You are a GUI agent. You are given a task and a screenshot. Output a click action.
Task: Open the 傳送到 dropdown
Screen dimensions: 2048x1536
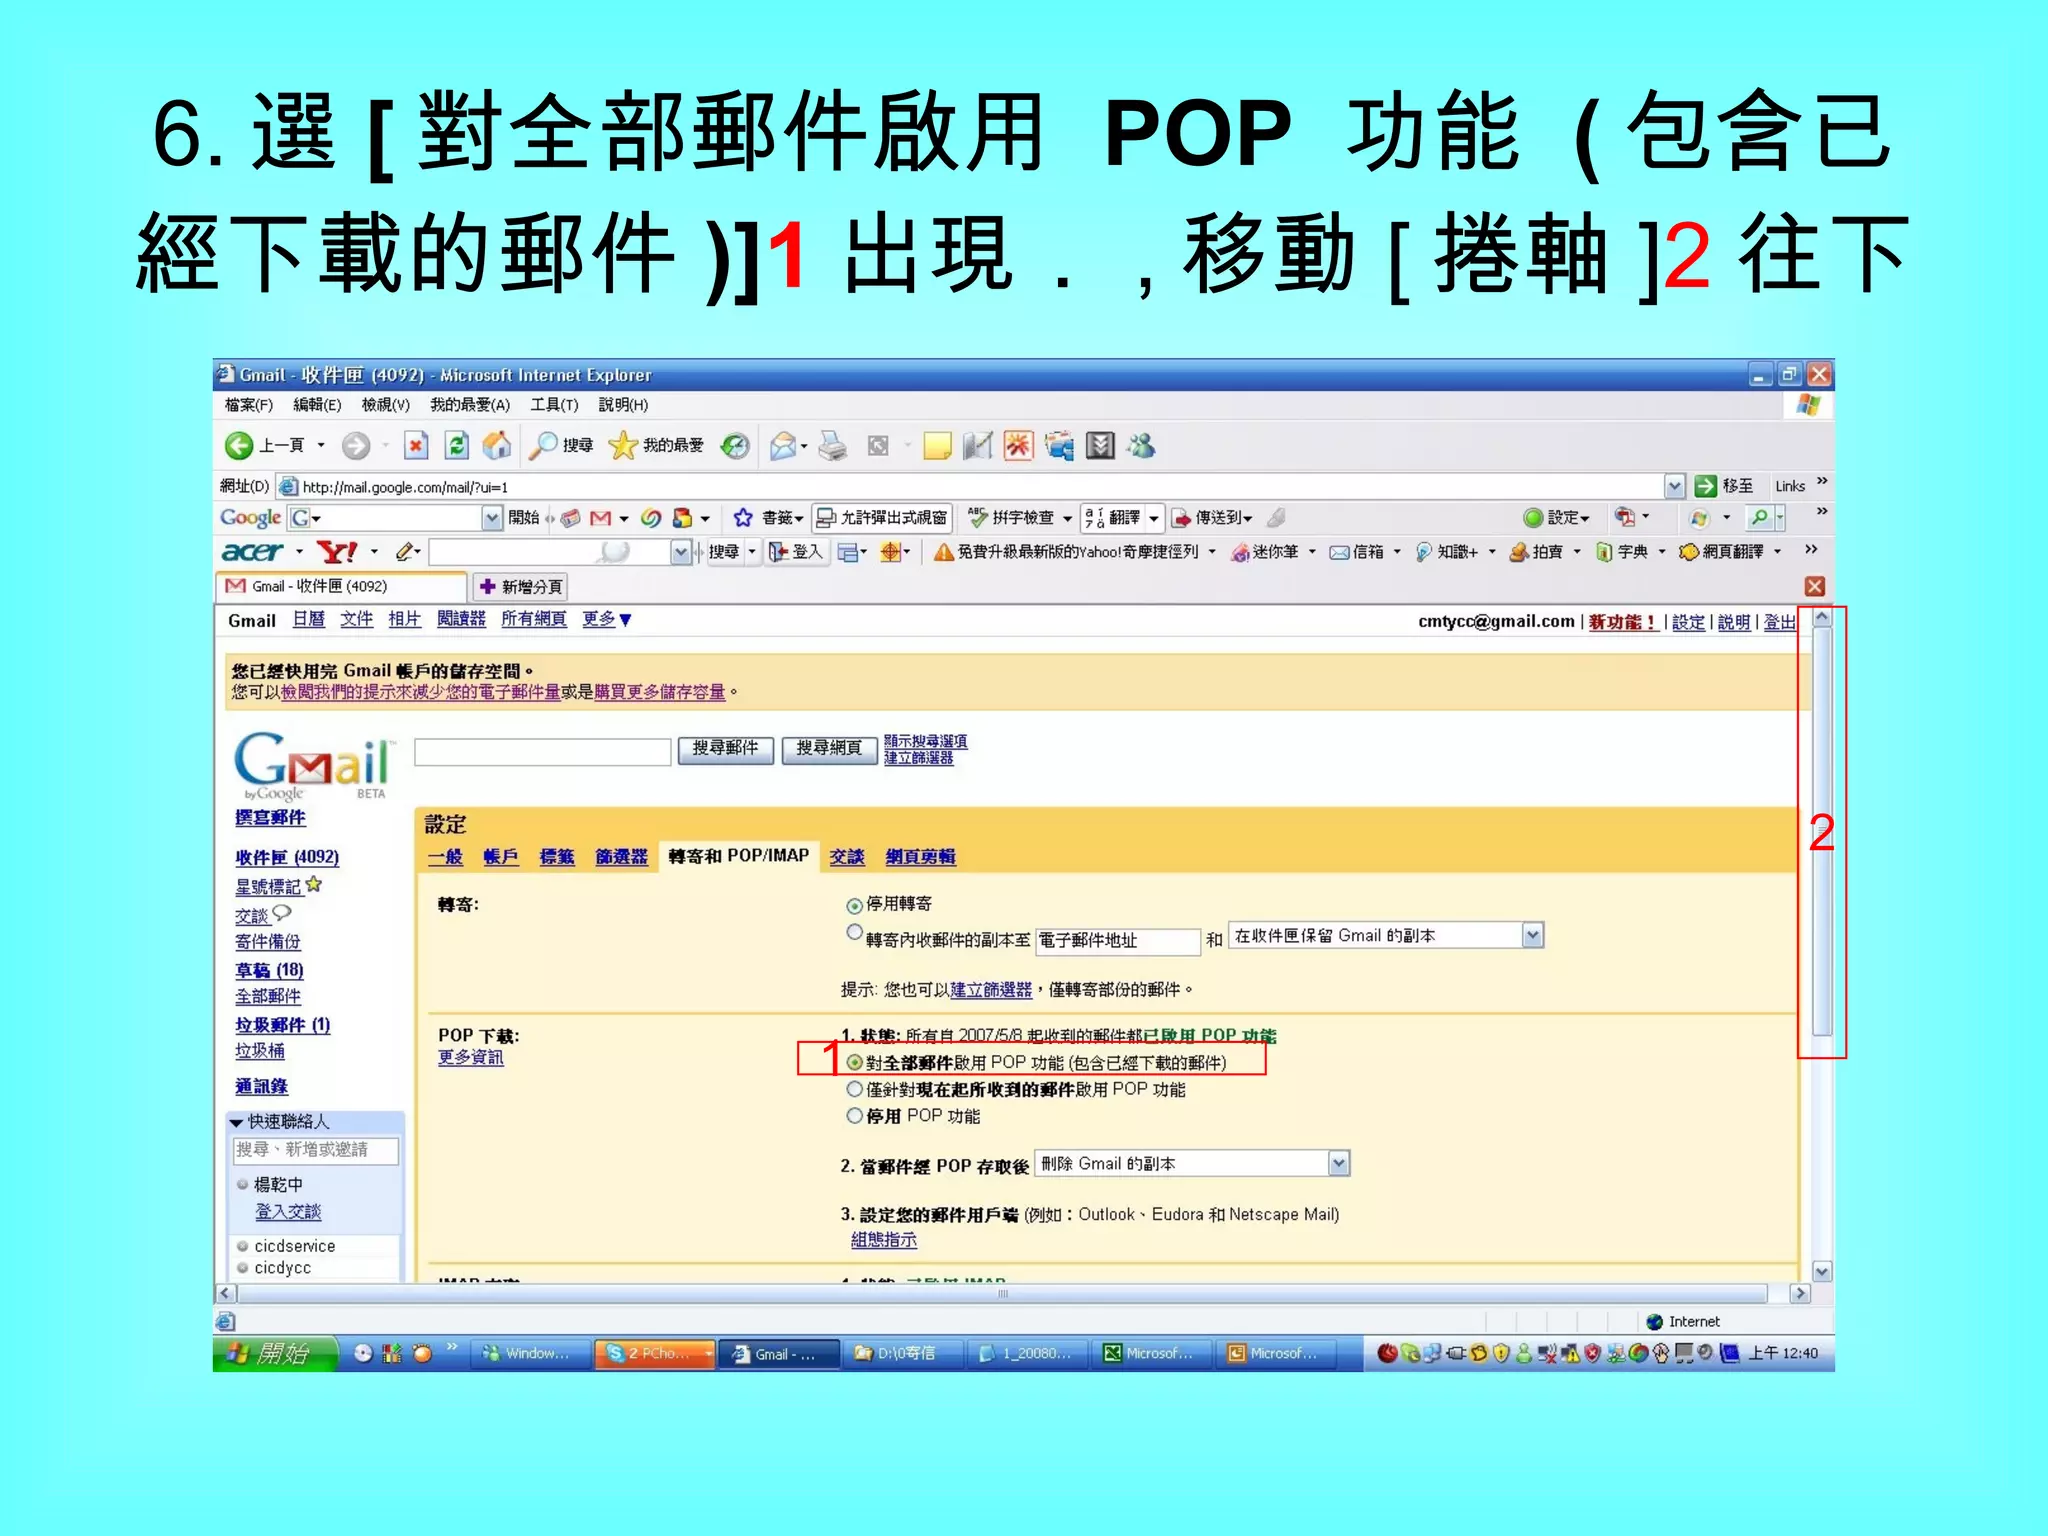[1213, 517]
